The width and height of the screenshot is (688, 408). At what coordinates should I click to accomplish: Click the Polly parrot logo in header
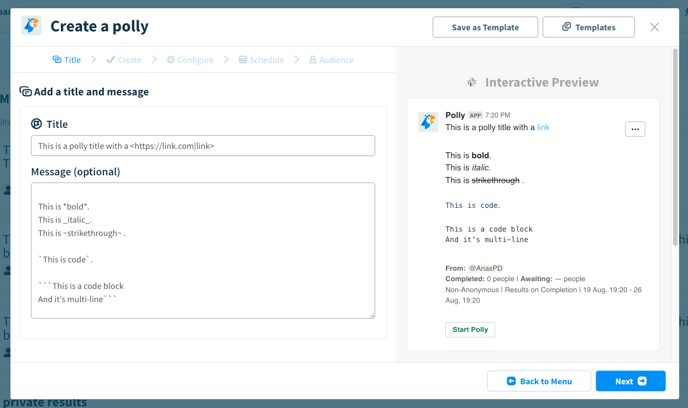31,26
